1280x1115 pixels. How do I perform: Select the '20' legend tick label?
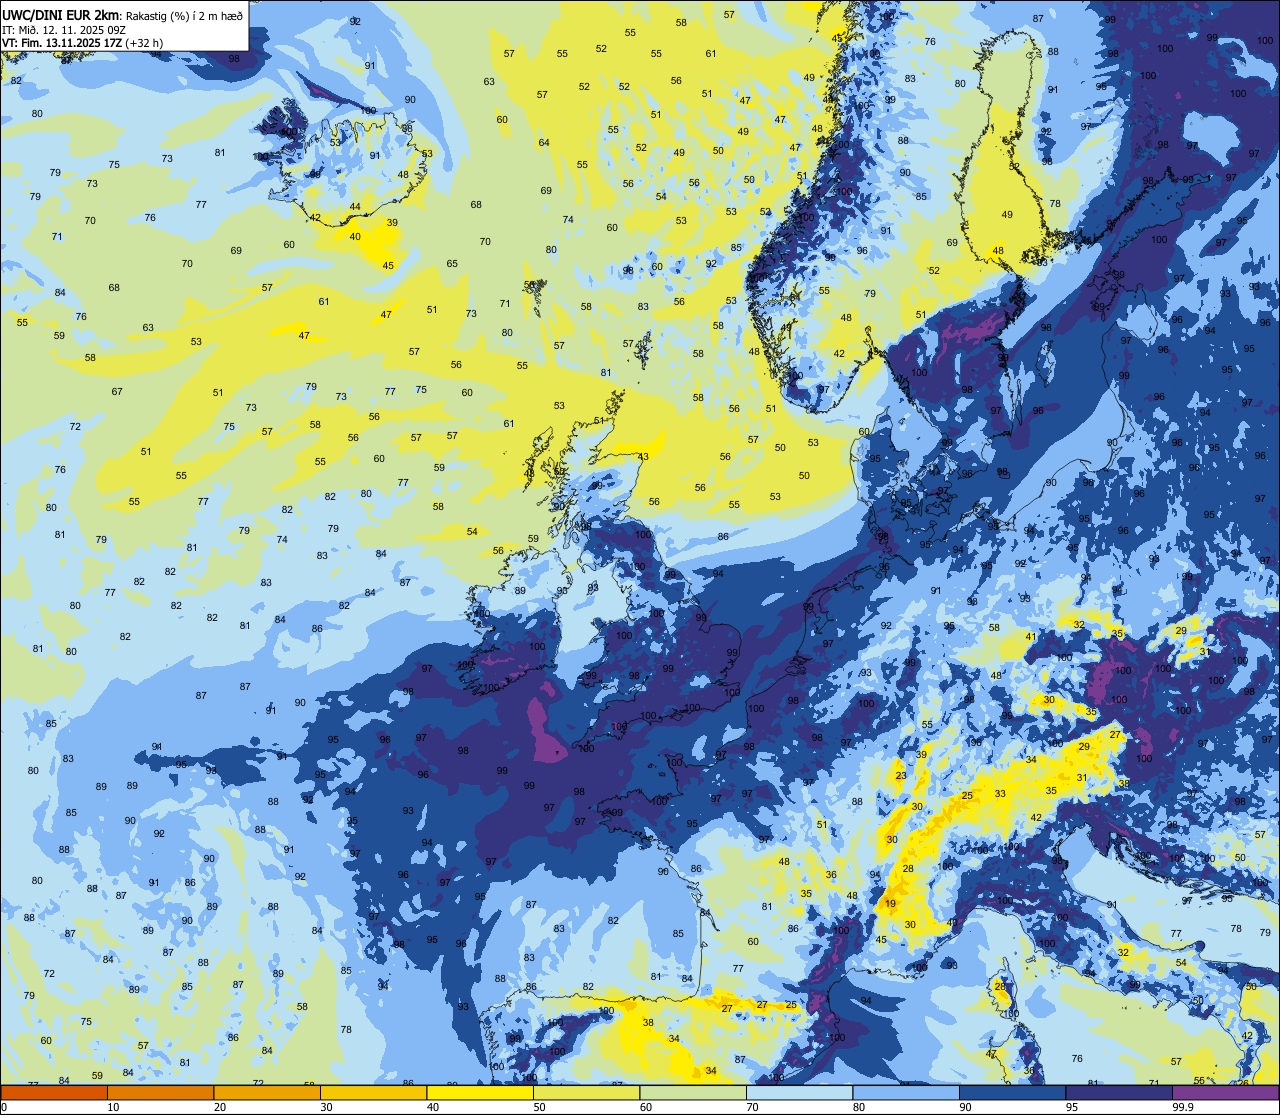tap(219, 1107)
